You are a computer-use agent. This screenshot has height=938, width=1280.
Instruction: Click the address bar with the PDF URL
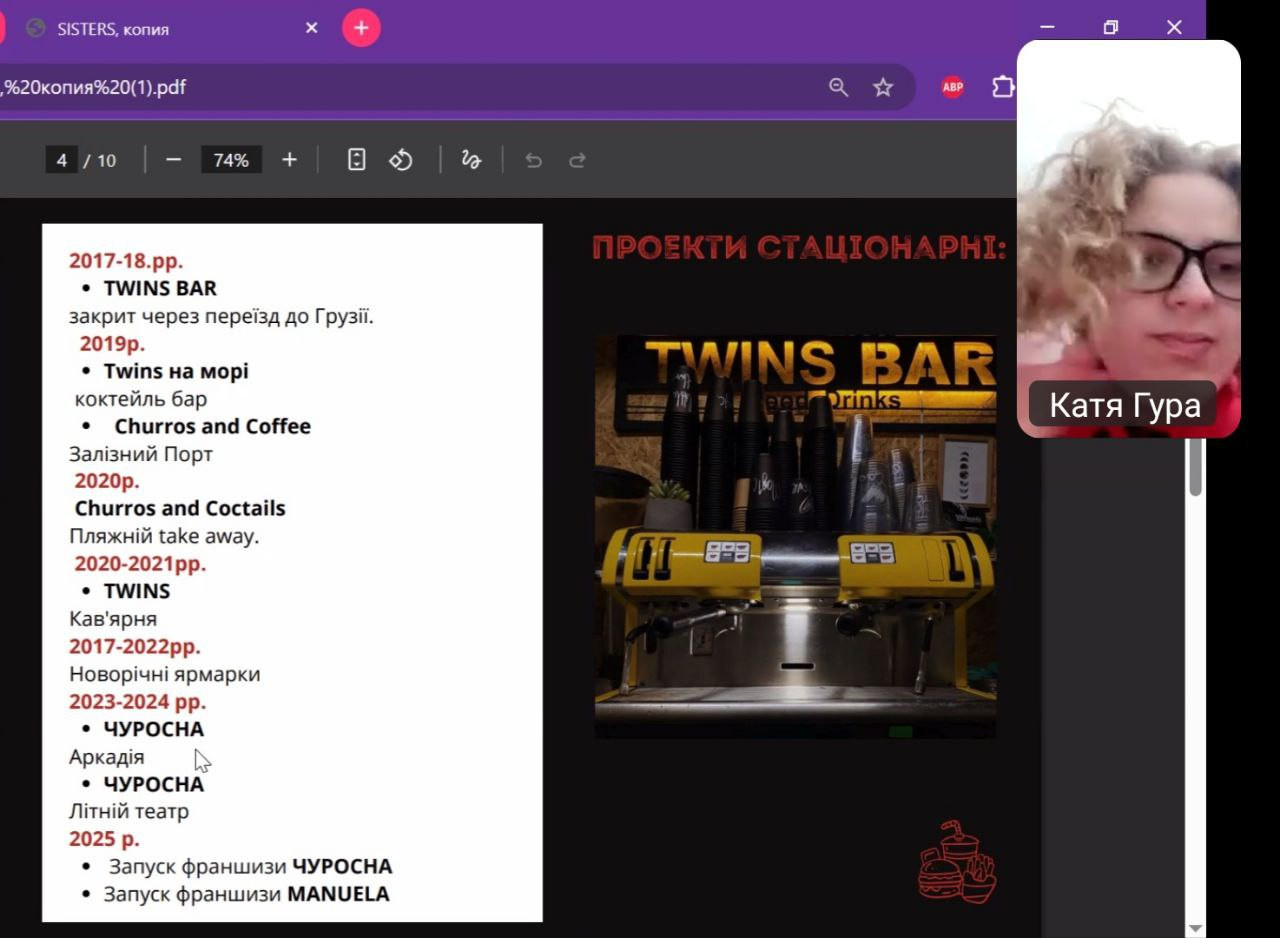click(400, 88)
